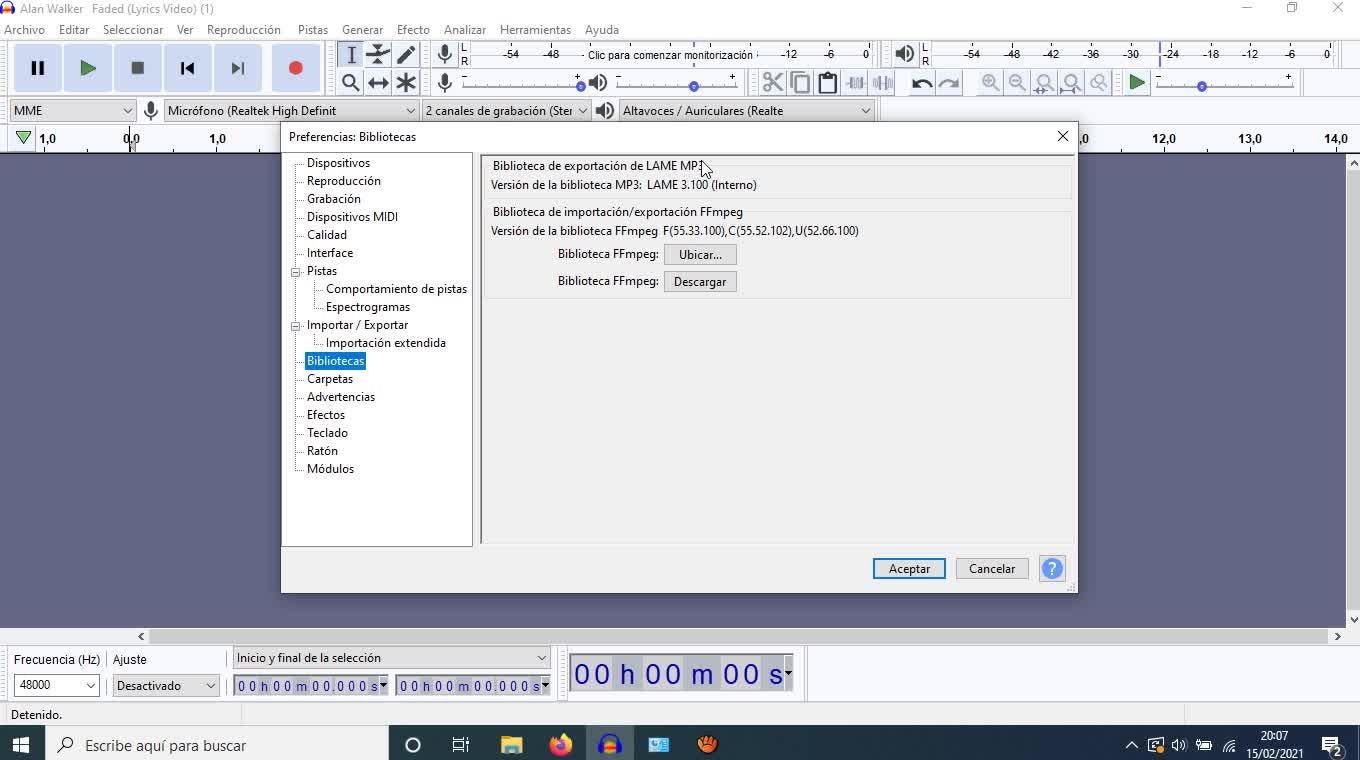
Task: Click the Fit selection to width icon
Action: click(1044, 83)
